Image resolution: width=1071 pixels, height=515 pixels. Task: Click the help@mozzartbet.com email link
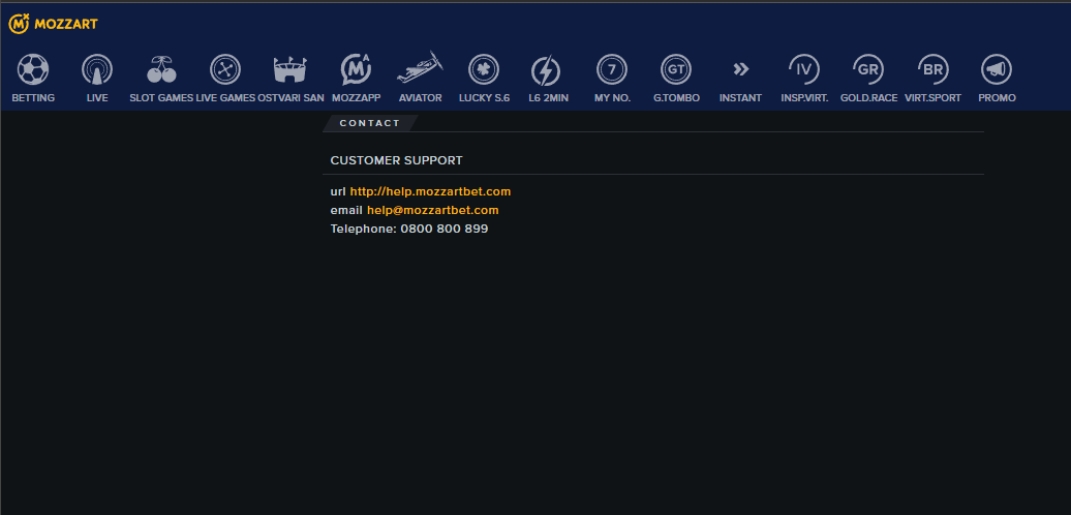pos(433,210)
